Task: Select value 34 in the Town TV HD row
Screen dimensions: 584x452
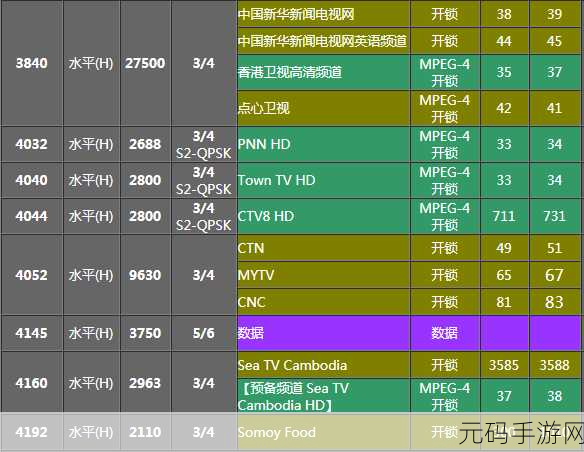Action: coord(554,180)
